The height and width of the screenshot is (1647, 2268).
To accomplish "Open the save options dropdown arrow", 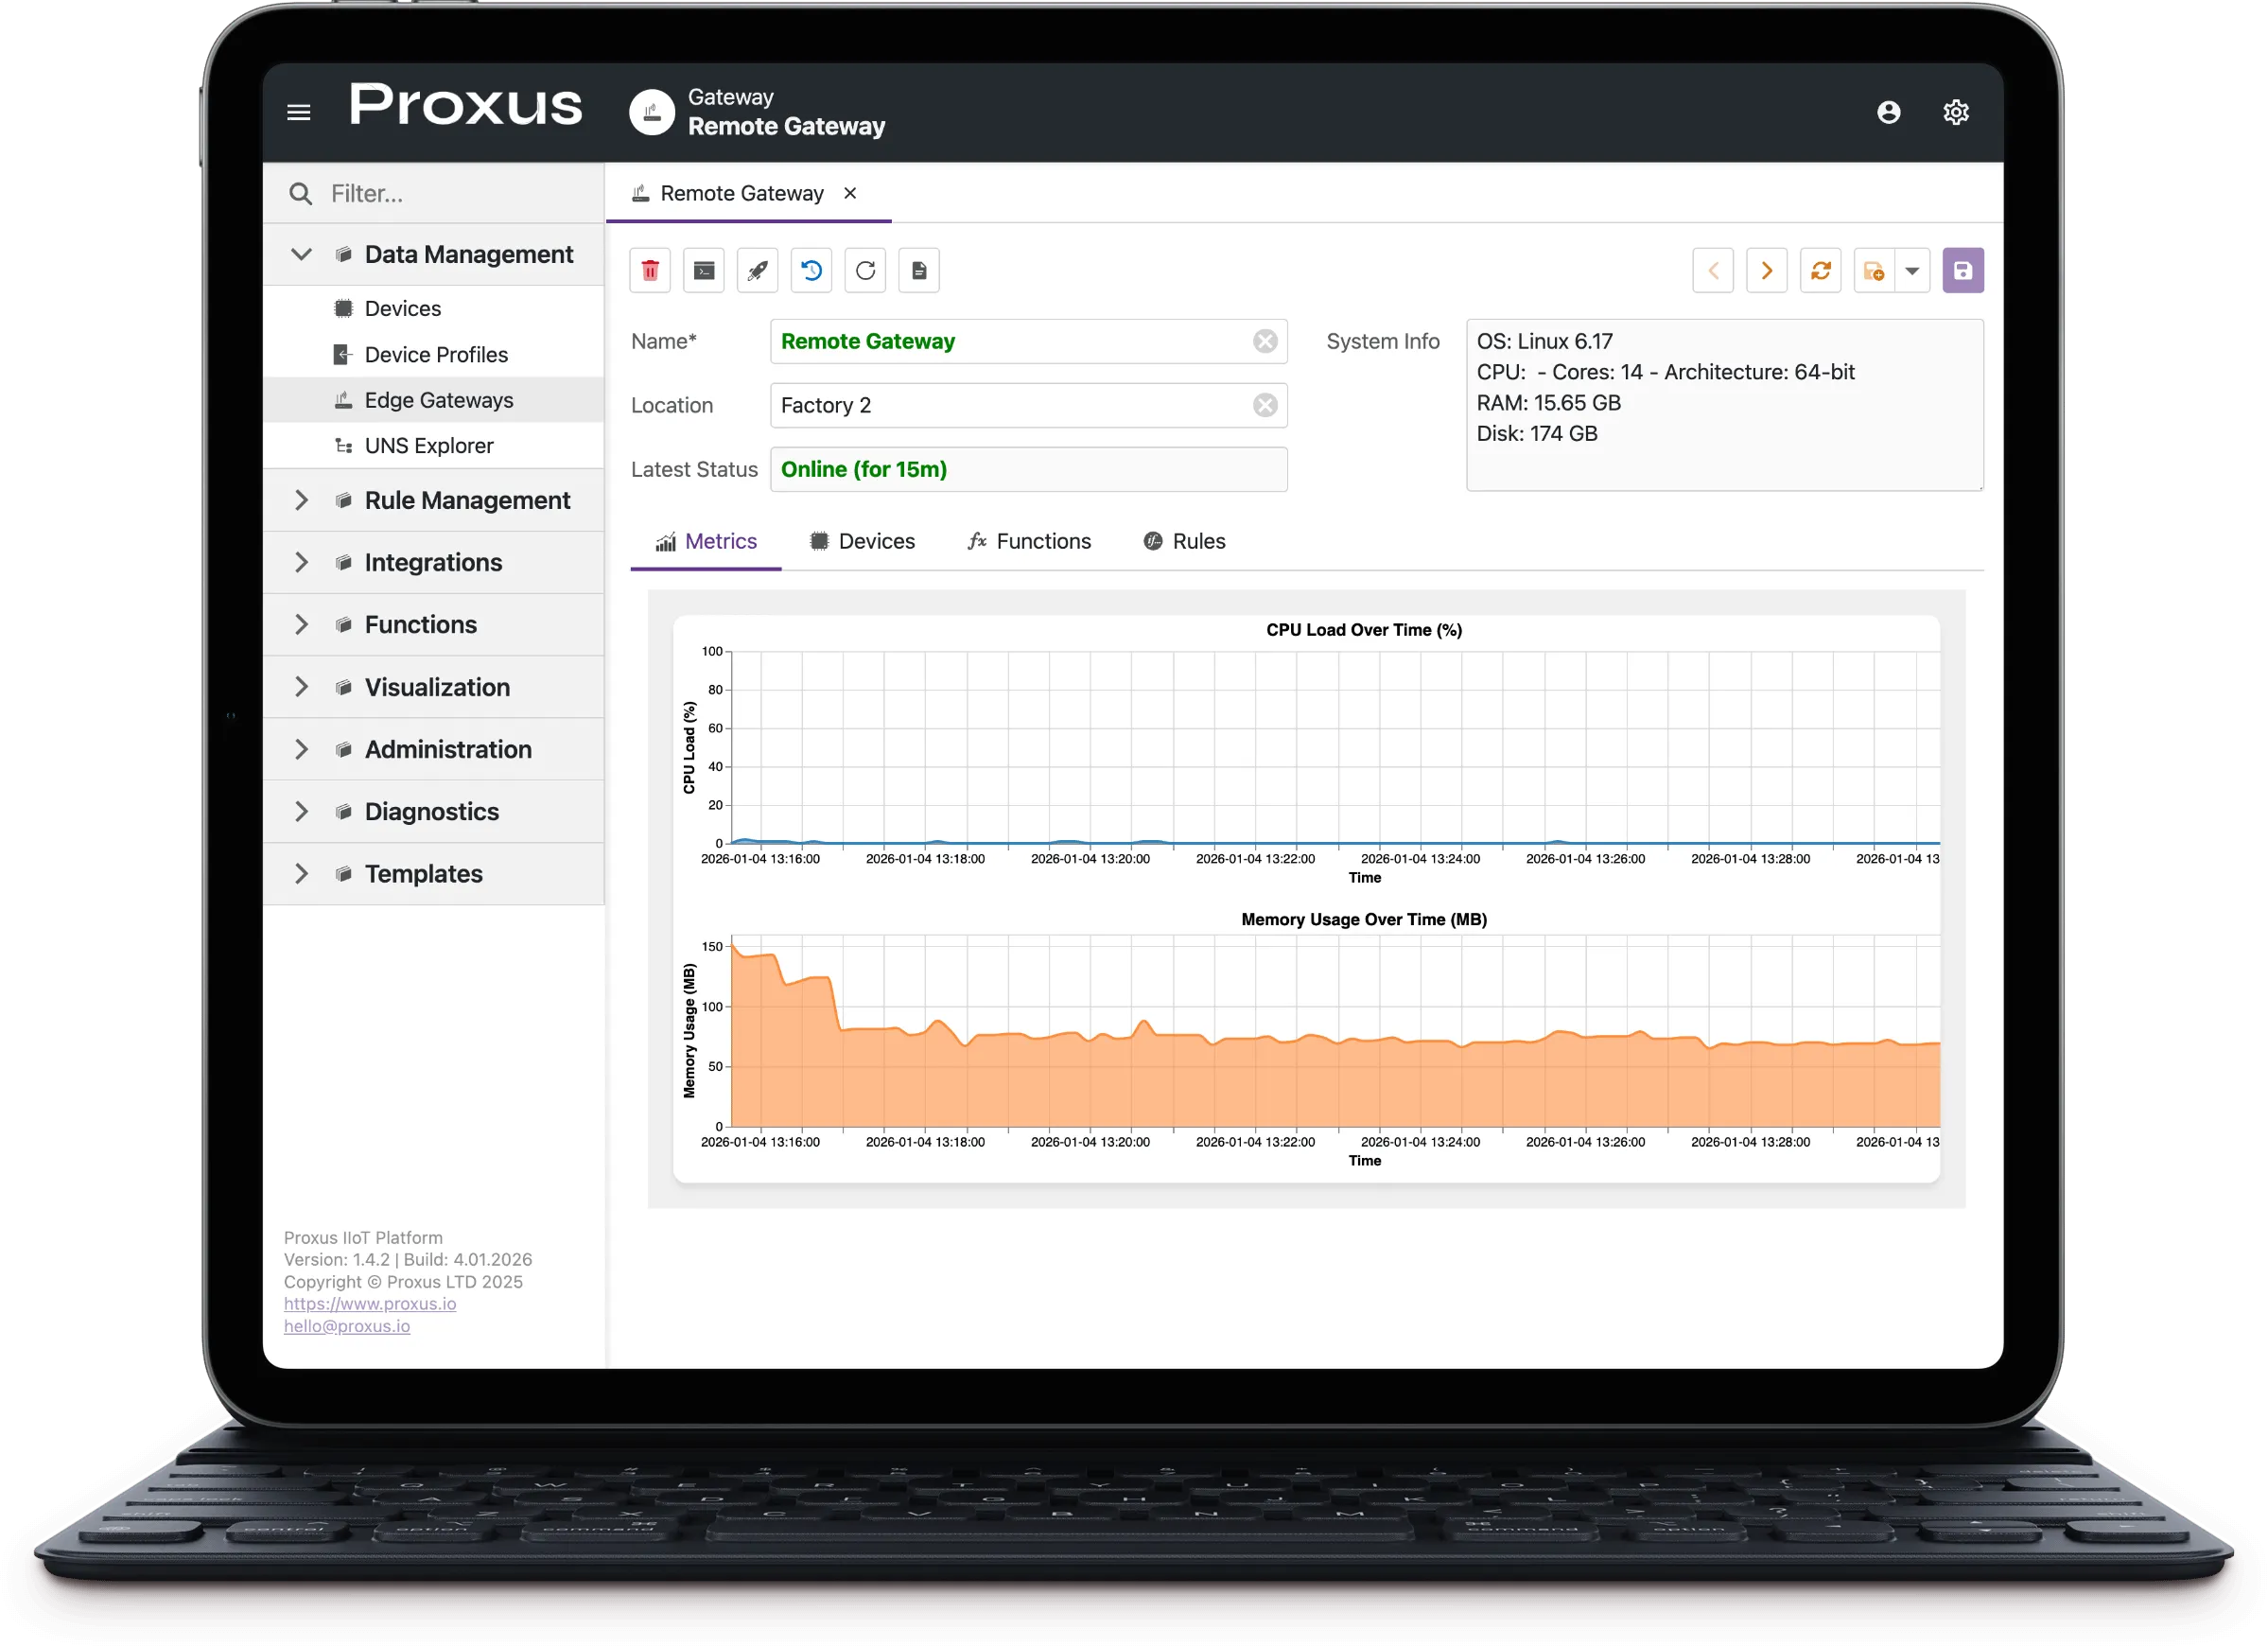I will pos(1913,270).
